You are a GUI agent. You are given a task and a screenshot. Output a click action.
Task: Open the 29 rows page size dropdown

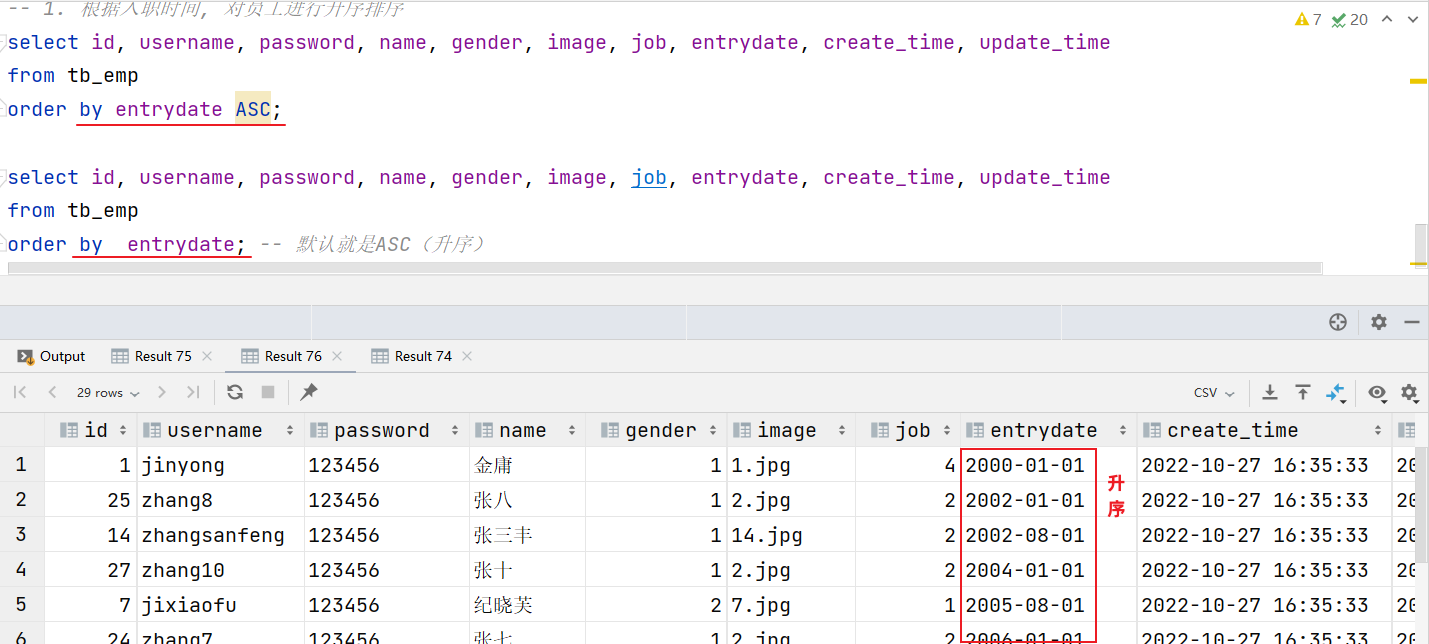click(108, 393)
